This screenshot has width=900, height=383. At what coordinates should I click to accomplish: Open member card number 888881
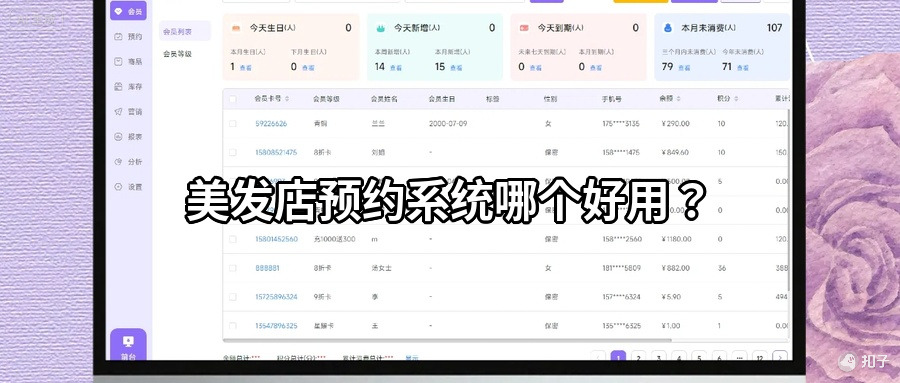pos(267,268)
